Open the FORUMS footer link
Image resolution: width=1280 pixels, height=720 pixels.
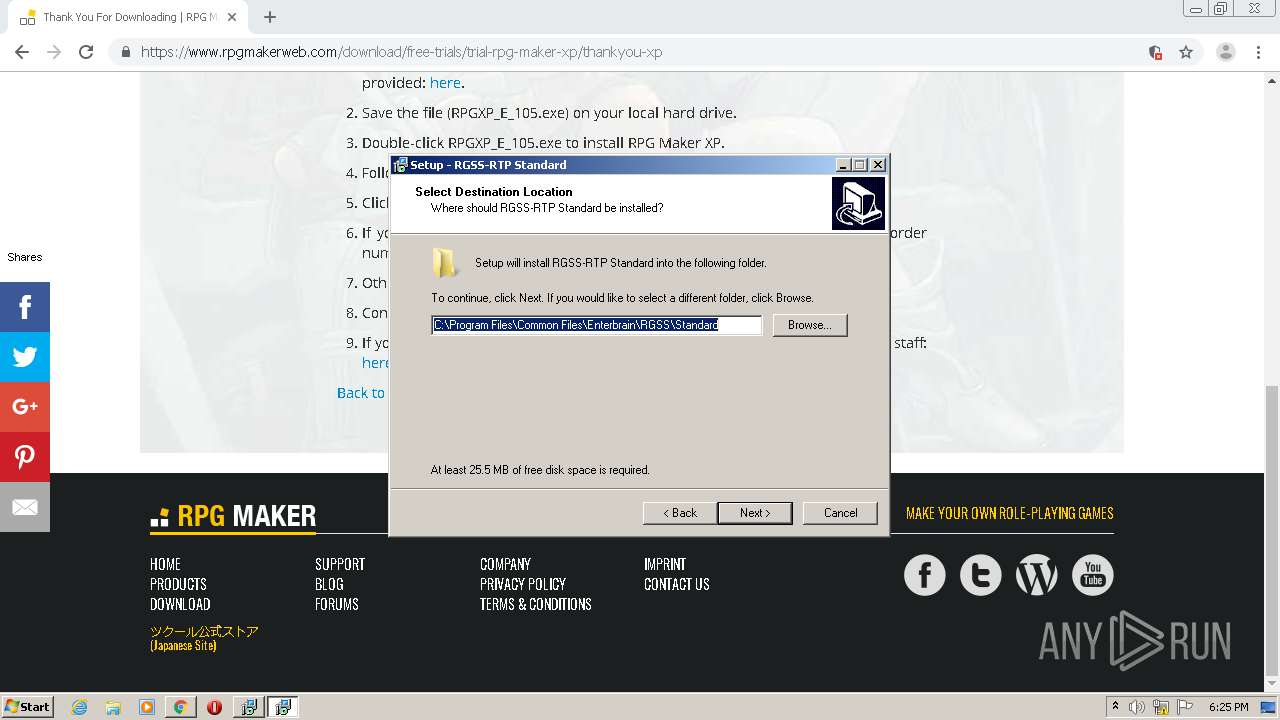pyautogui.click(x=337, y=604)
